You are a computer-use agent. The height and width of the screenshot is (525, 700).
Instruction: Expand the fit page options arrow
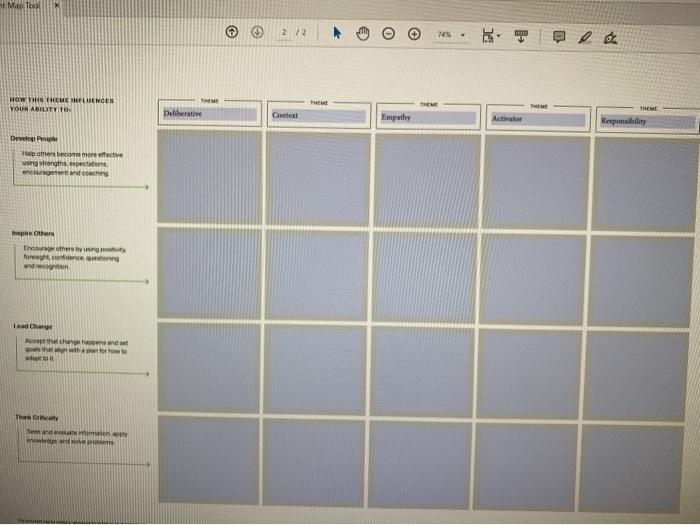(x=499, y=36)
